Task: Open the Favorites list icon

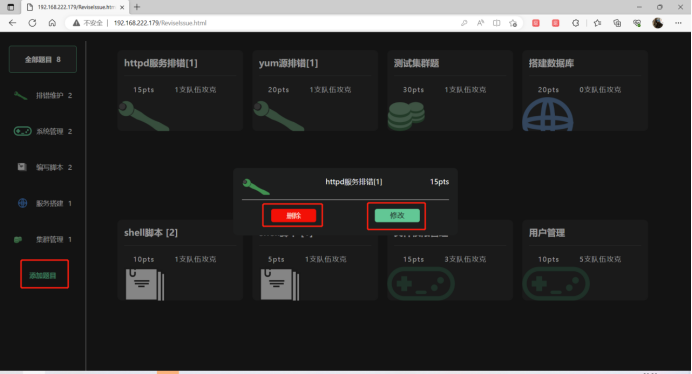Action: coord(597,23)
